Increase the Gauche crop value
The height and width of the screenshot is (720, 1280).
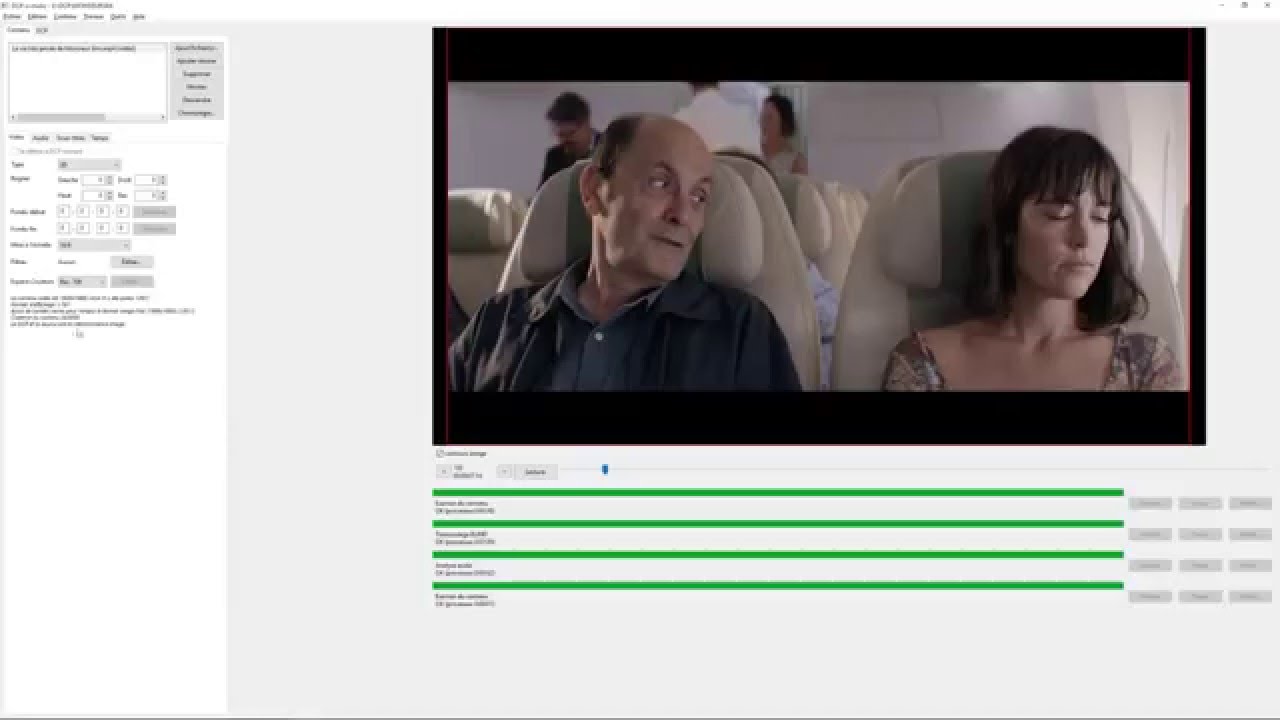(x=109, y=177)
